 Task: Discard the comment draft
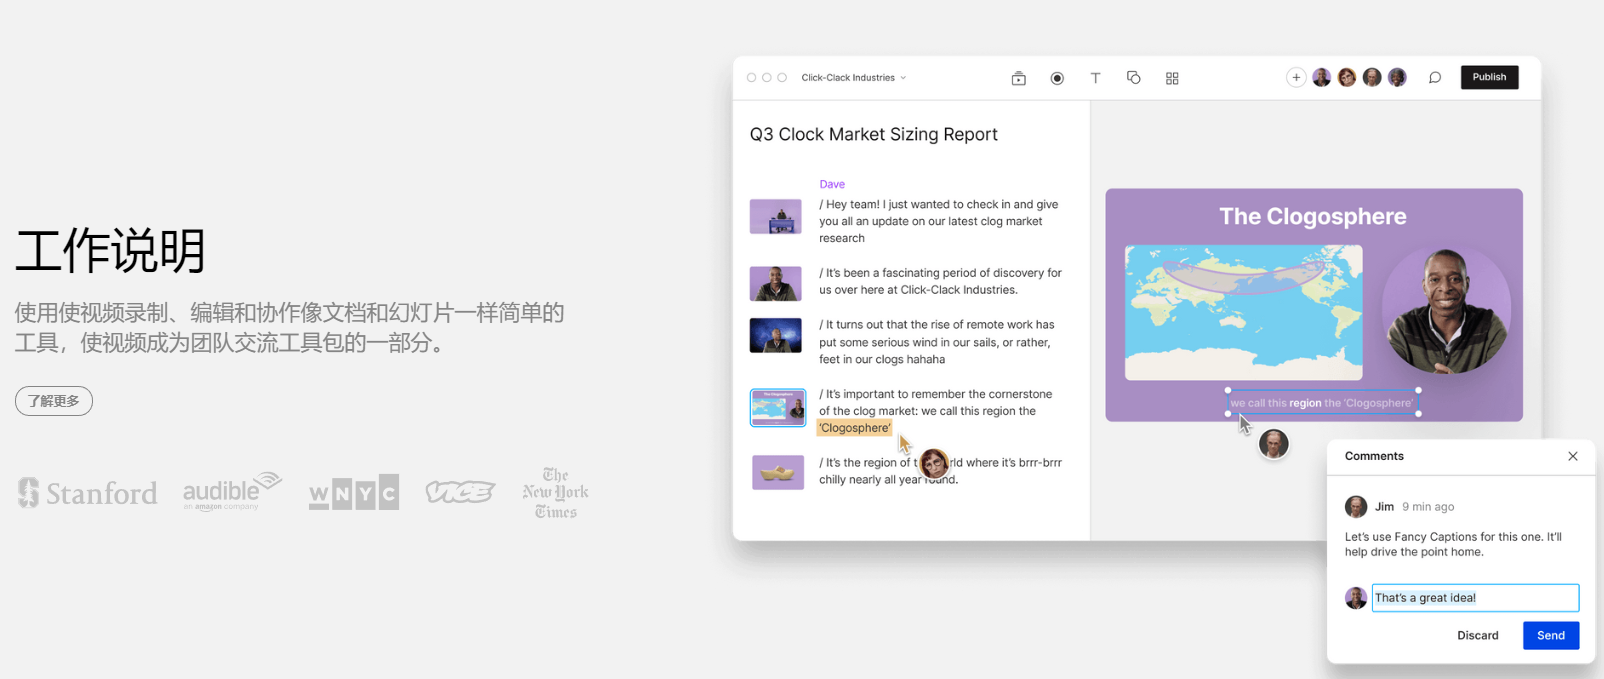pos(1477,635)
